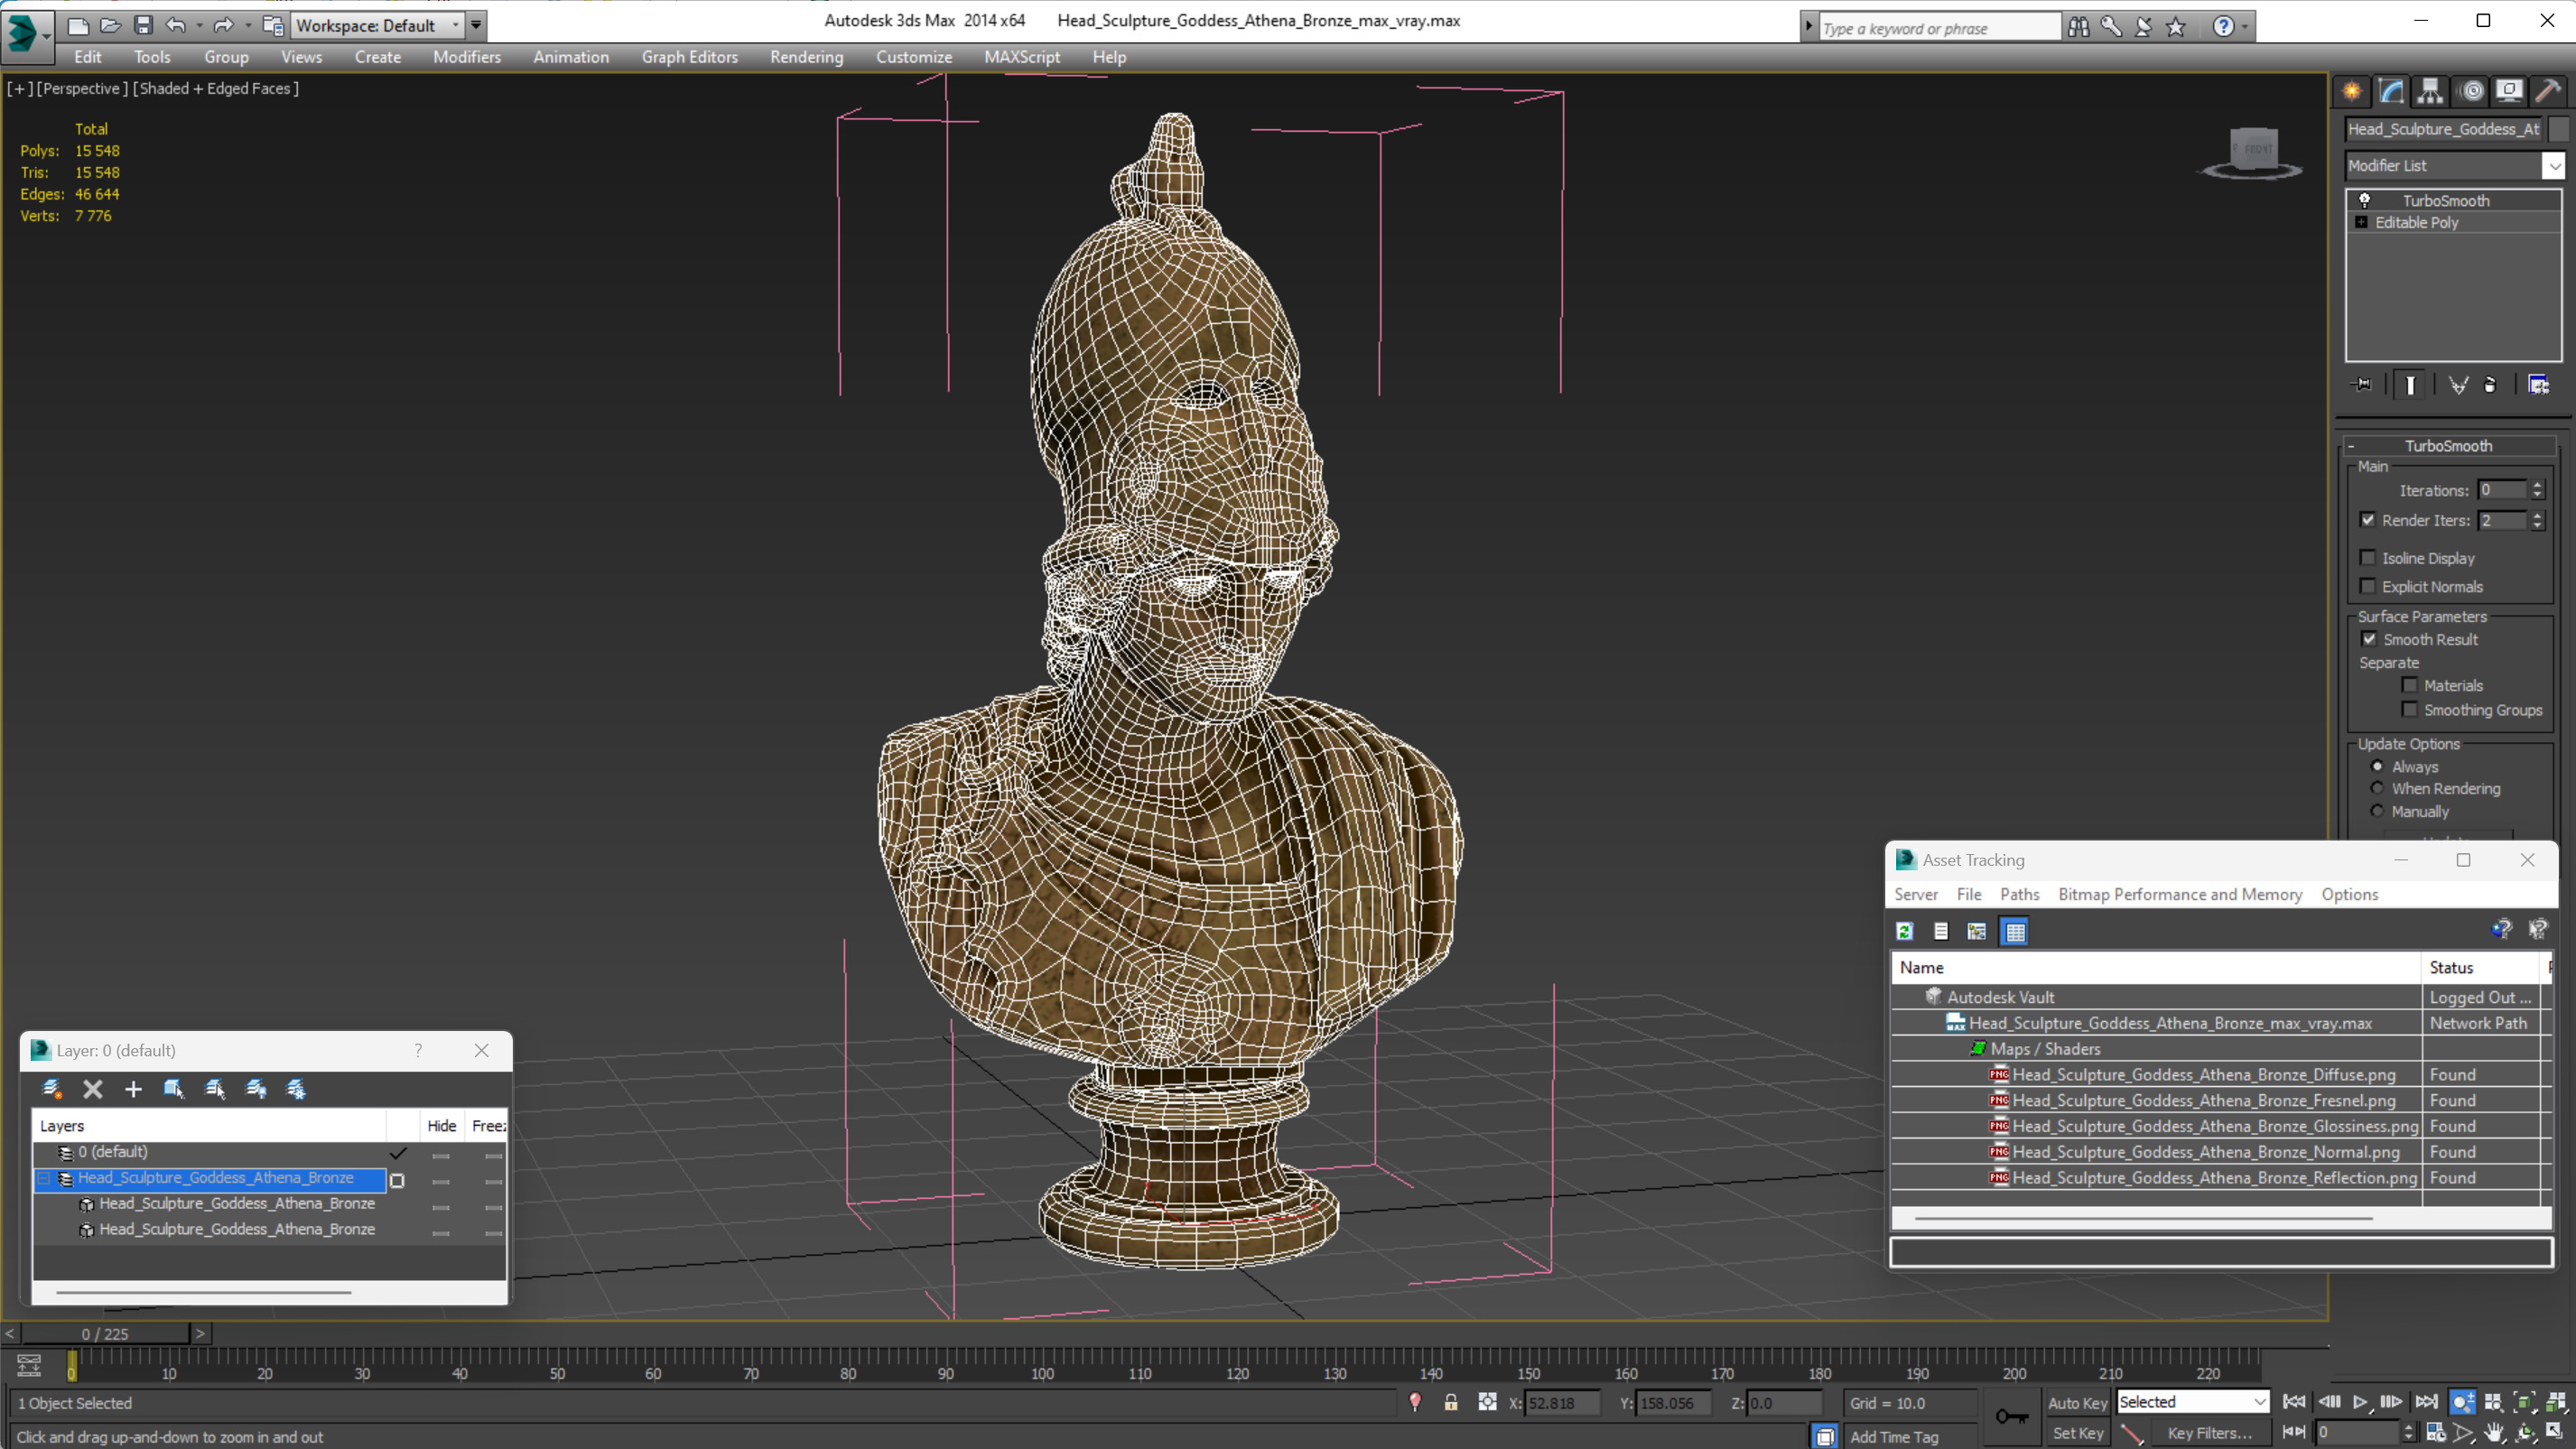This screenshot has width=2576, height=1449.
Task: Toggle the selection lock padlock icon
Action: 1450,1402
